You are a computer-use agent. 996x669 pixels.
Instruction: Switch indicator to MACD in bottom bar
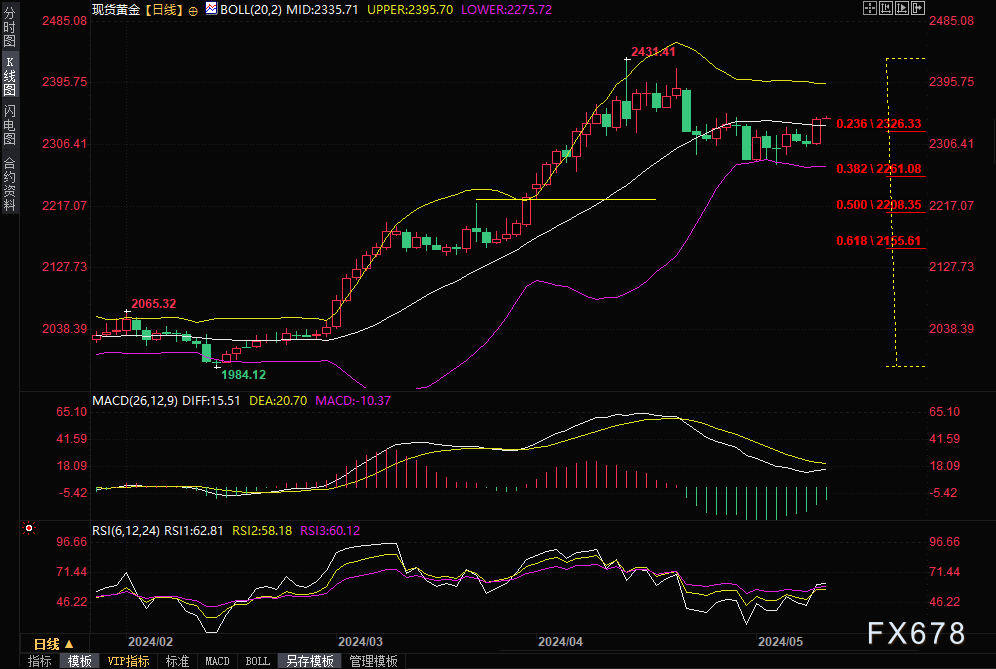pos(217,661)
